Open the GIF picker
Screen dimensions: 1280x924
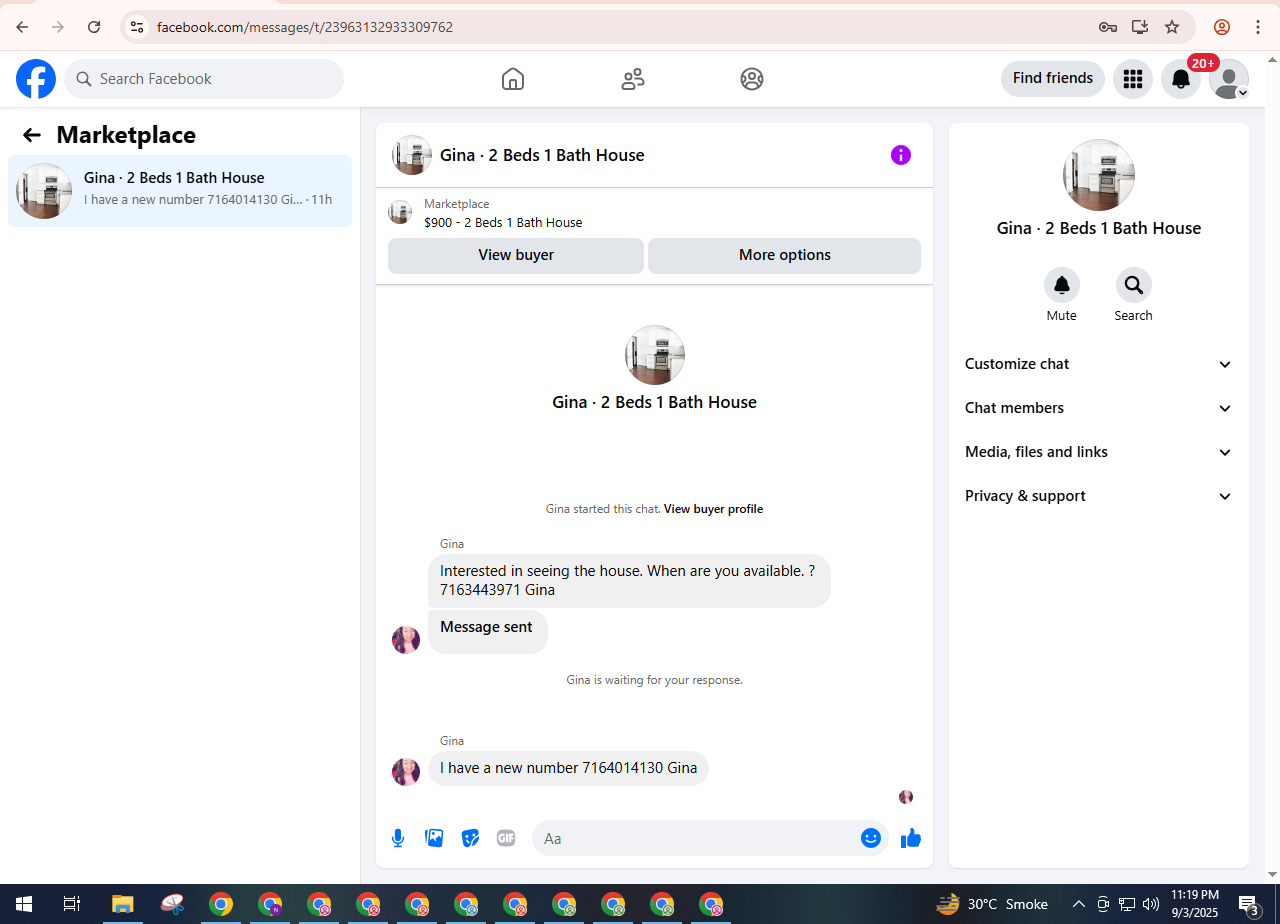click(506, 838)
